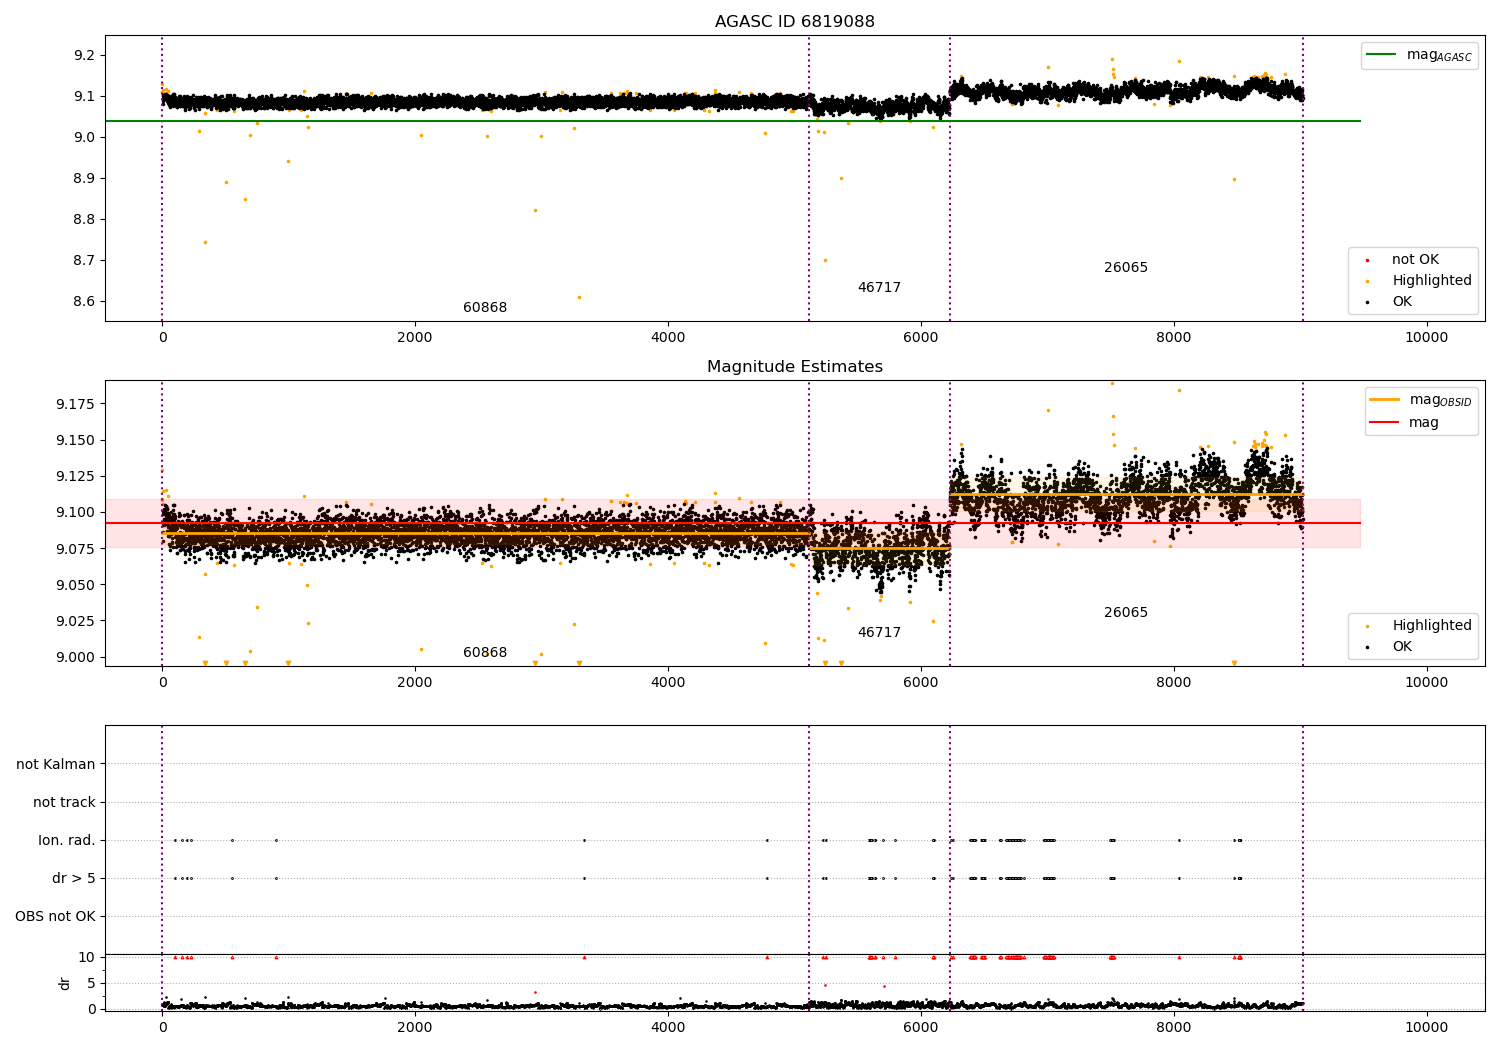Click the '9.150' y-axis tick label
Image resolution: width=1500 pixels, height=1050 pixels.
tap(75, 440)
